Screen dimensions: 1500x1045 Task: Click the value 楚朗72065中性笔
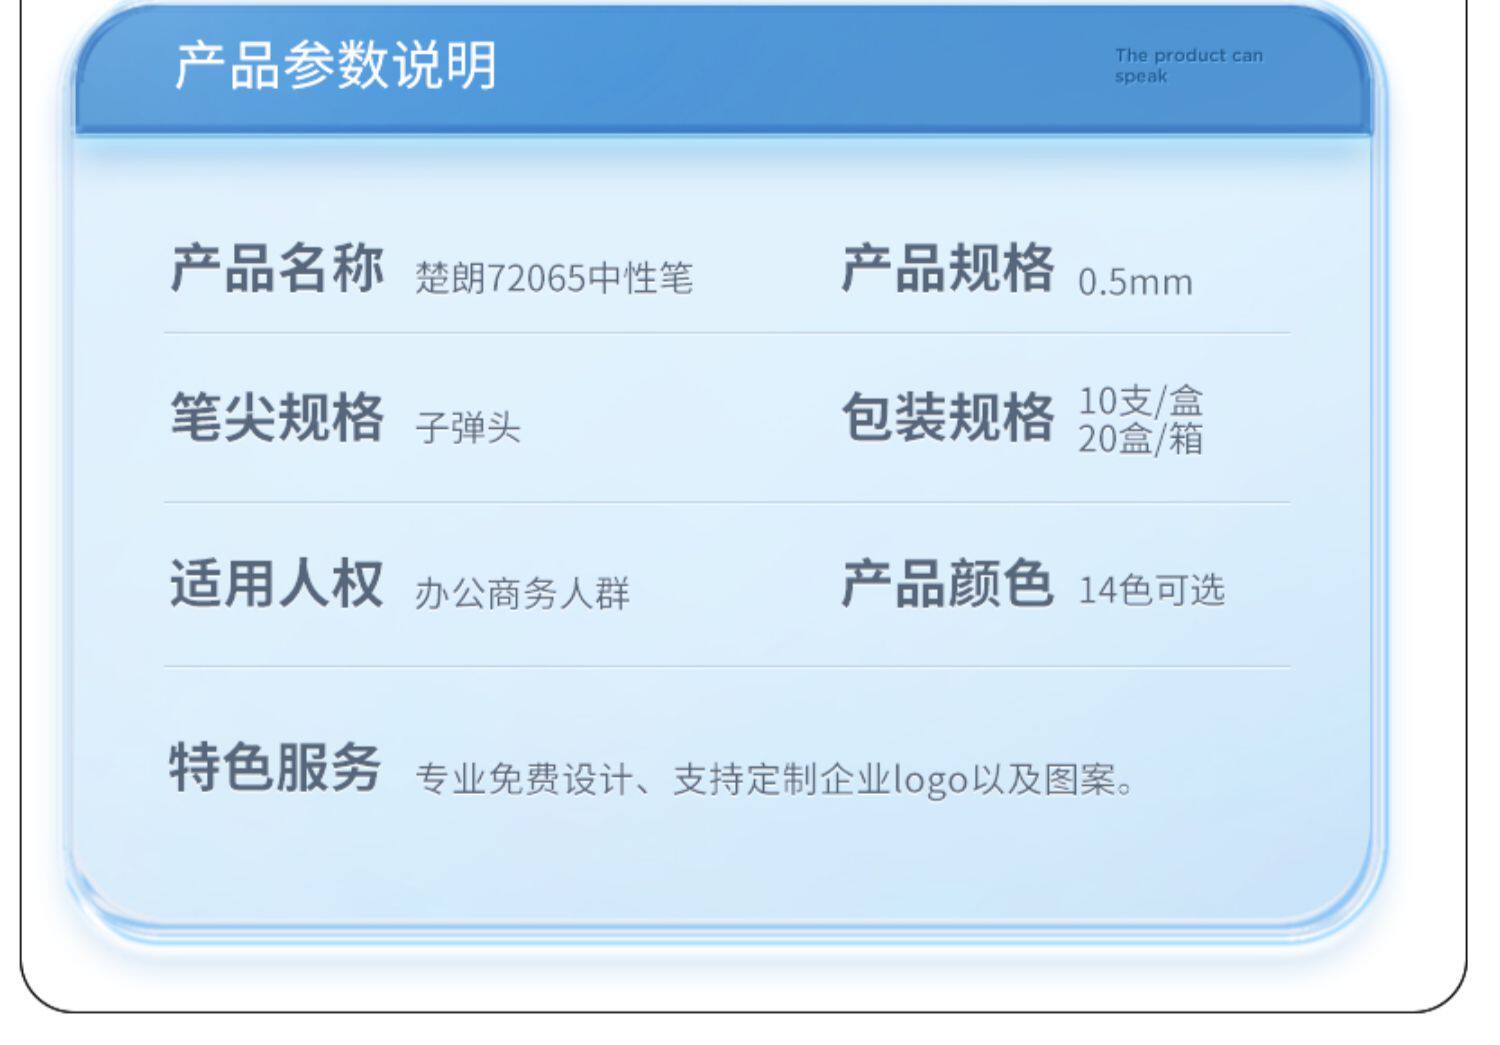pos(554,278)
